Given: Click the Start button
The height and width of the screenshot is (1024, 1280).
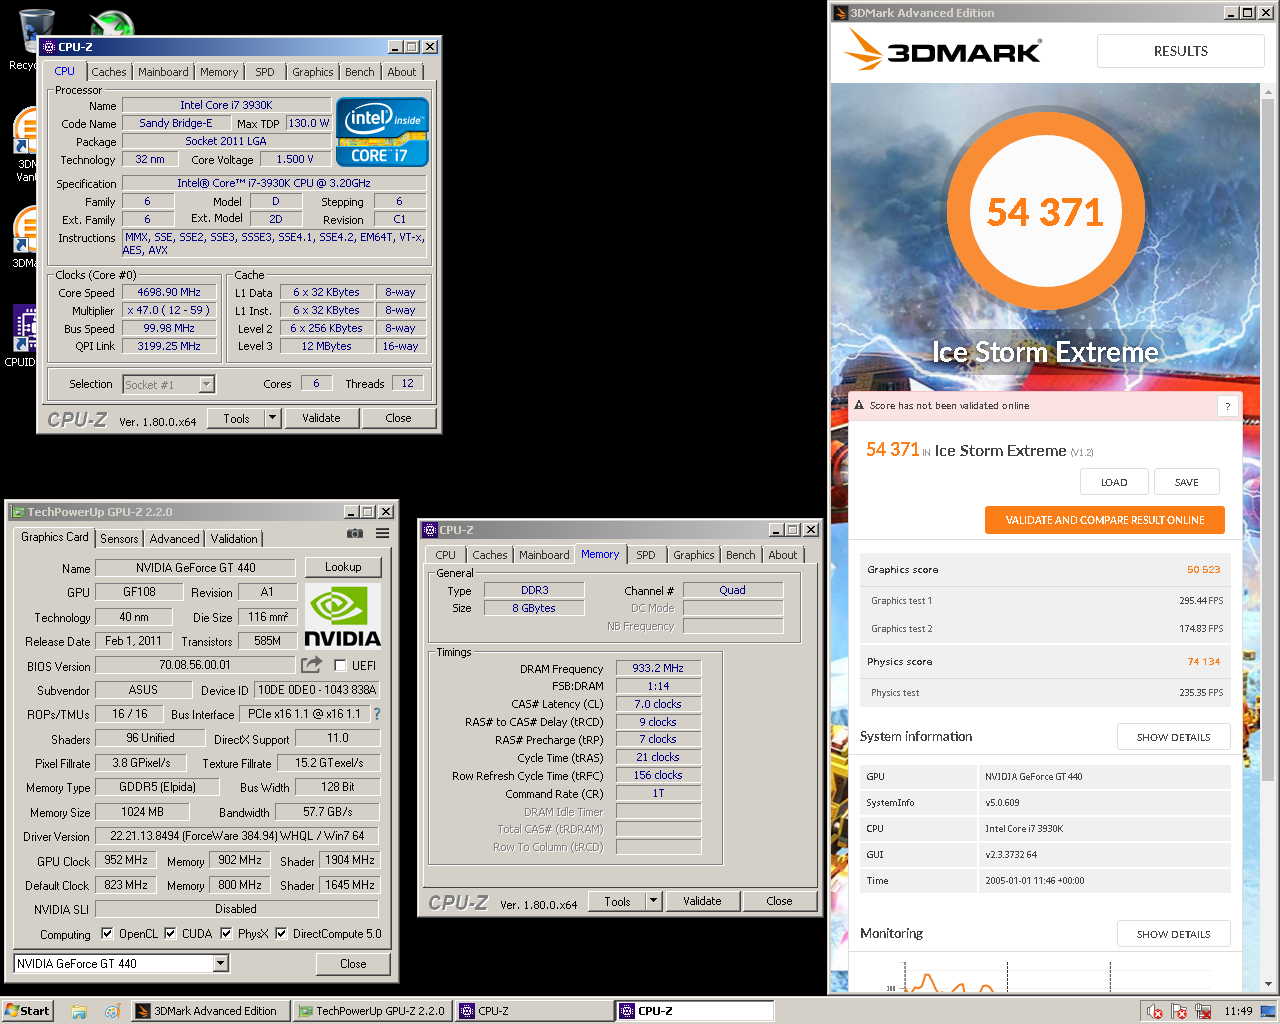Looking at the screenshot, I should pos(27,1011).
